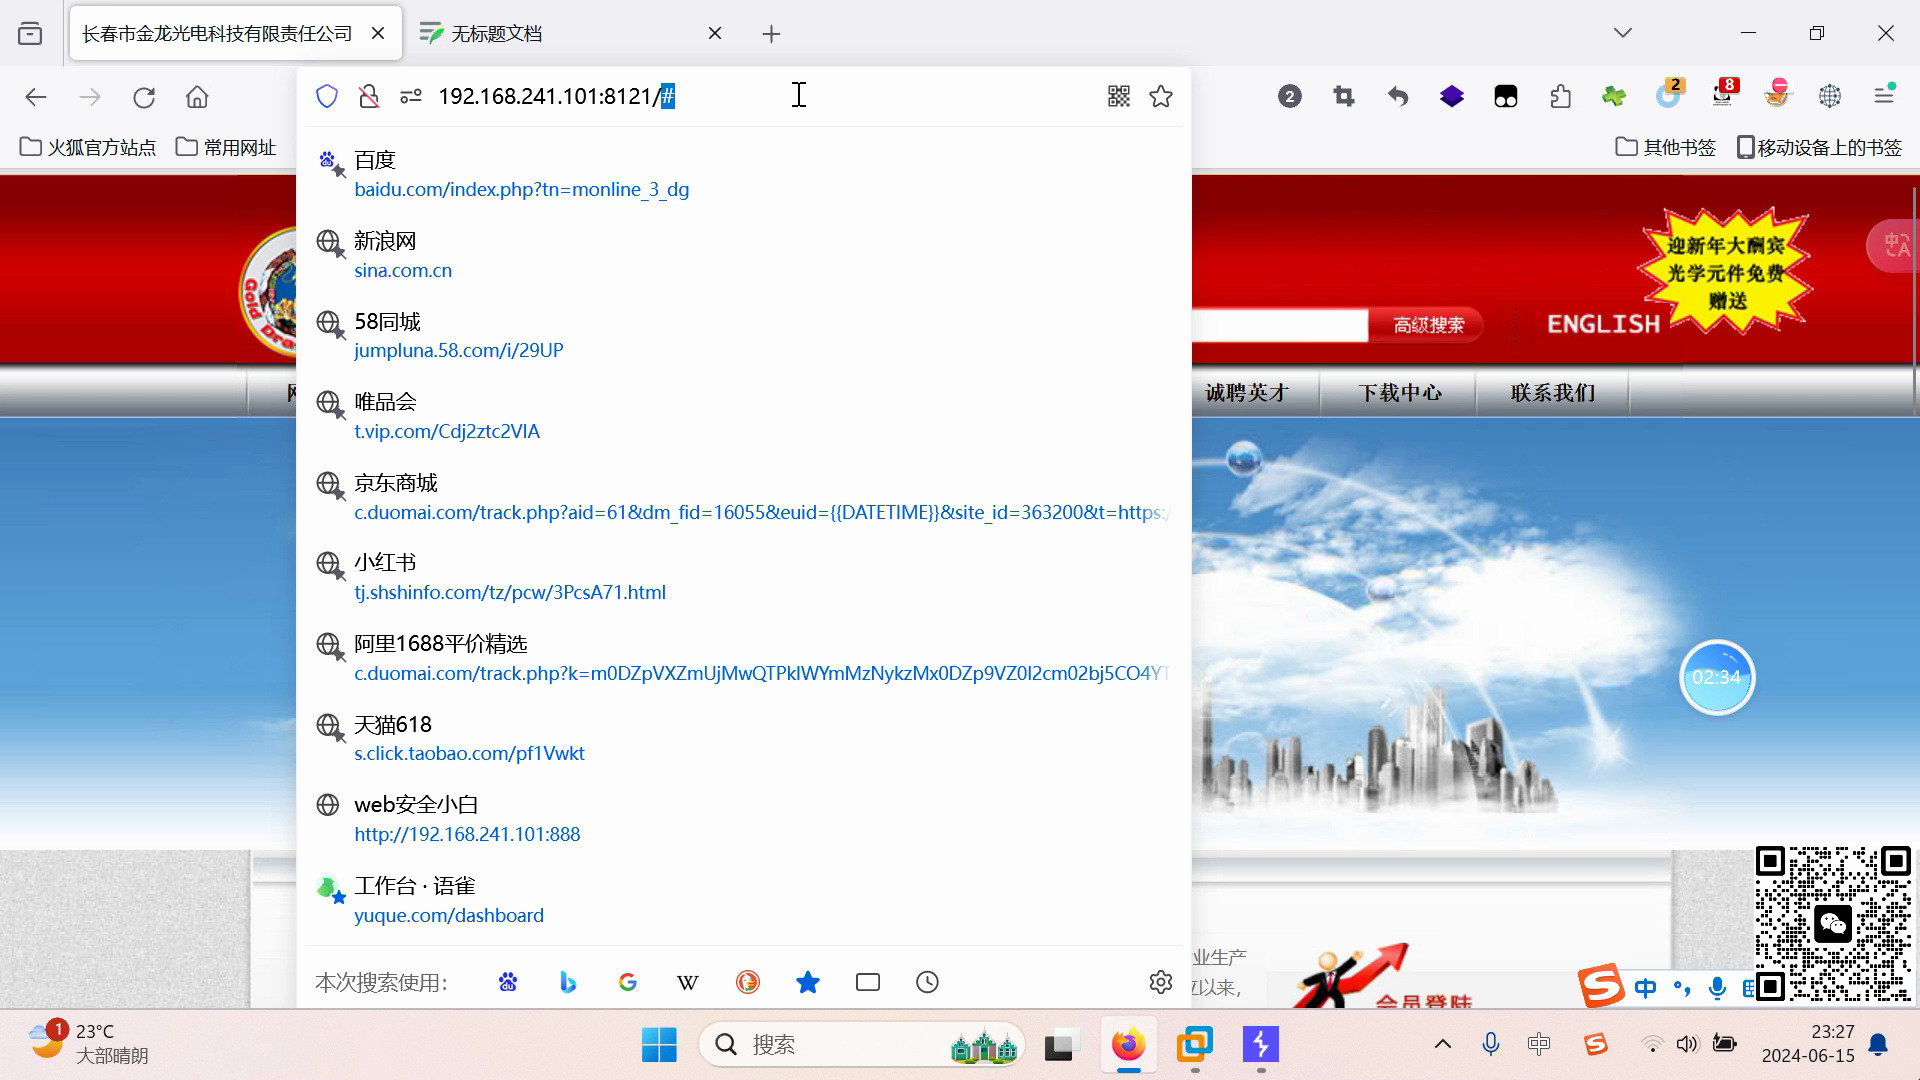This screenshot has height=1080, width=1920.
Task: Open the 常用网址 bookmarks folder
Action: click(226, 147)
